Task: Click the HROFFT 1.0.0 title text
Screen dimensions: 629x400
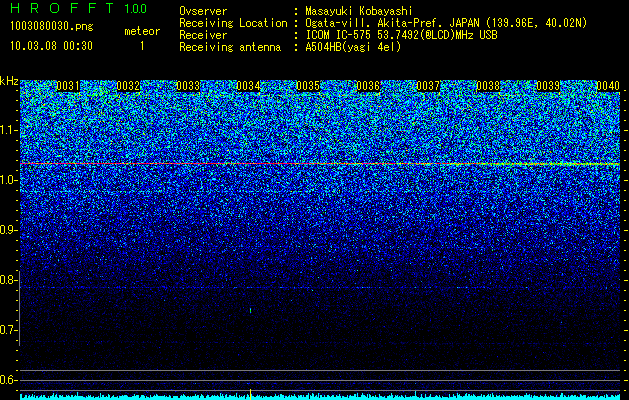Action: (79, 8)
